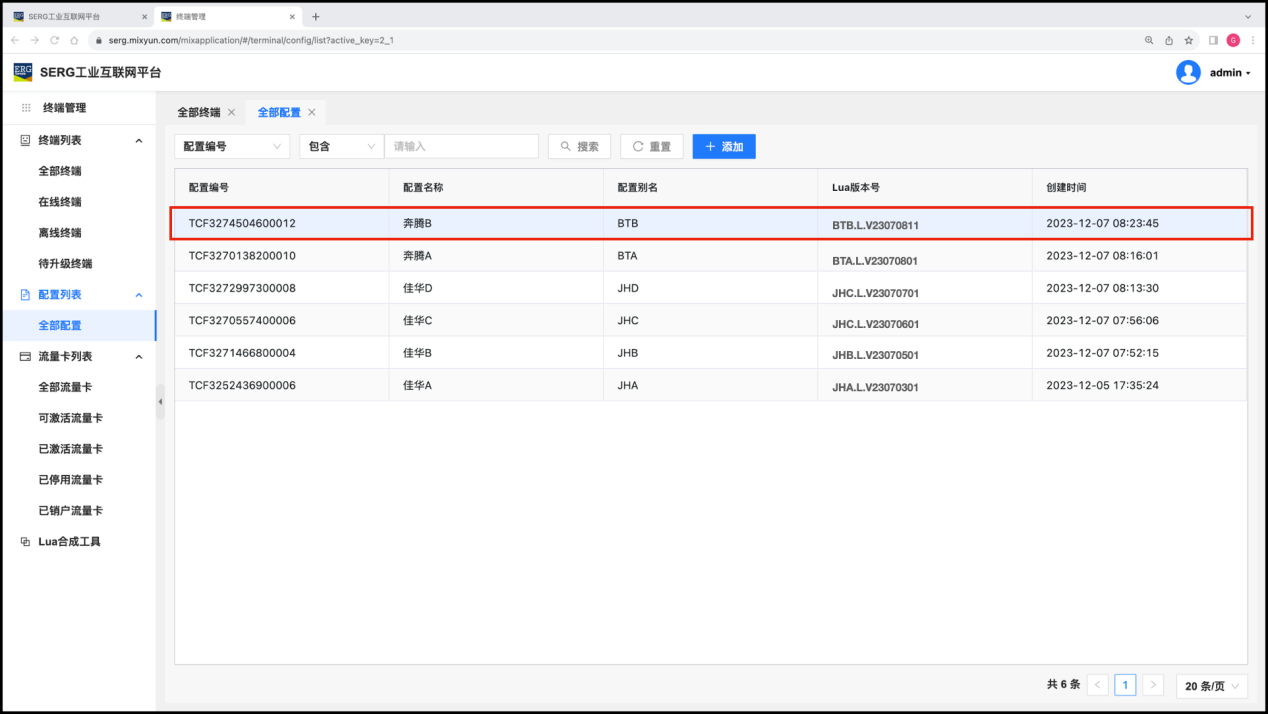Collapse the 流量卡列表 sidebar section
This screenshot has height=714, width=1268.
[139, 356]
